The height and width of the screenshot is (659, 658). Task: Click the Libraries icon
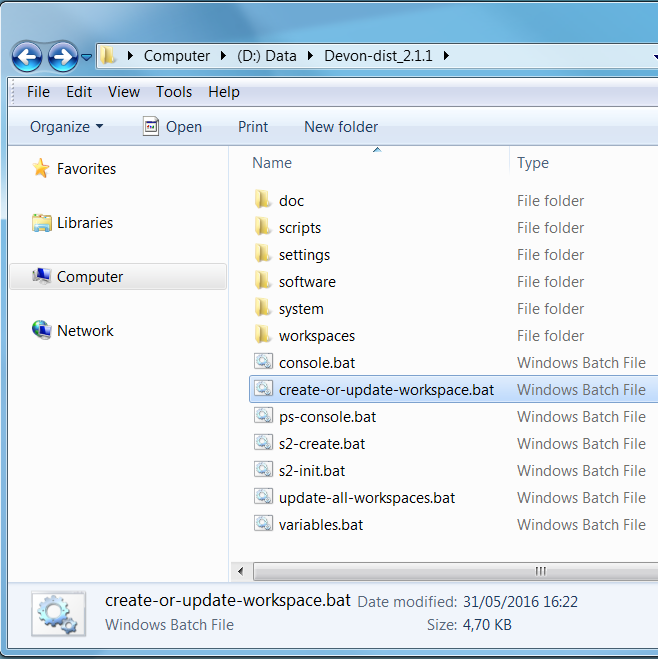[42, 223]
